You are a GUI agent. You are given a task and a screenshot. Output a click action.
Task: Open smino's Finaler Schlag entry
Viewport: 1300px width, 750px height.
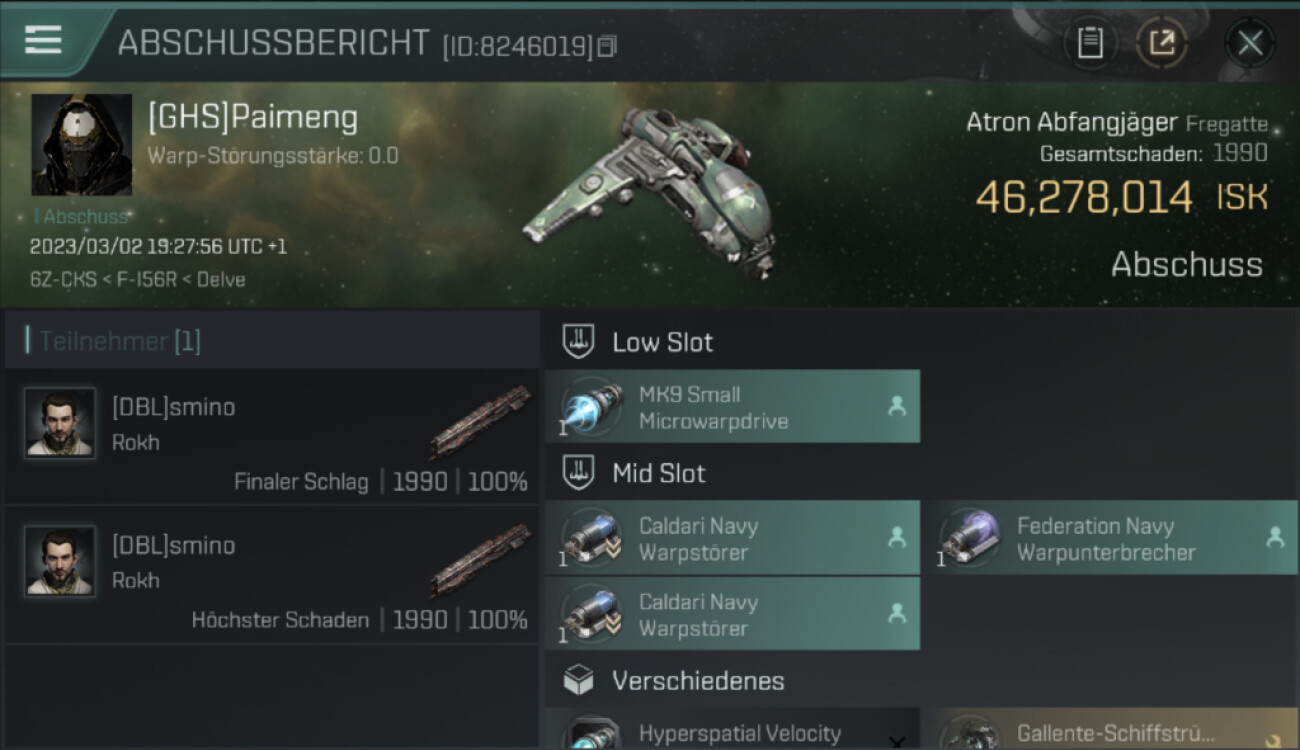[x=272, y=436]
